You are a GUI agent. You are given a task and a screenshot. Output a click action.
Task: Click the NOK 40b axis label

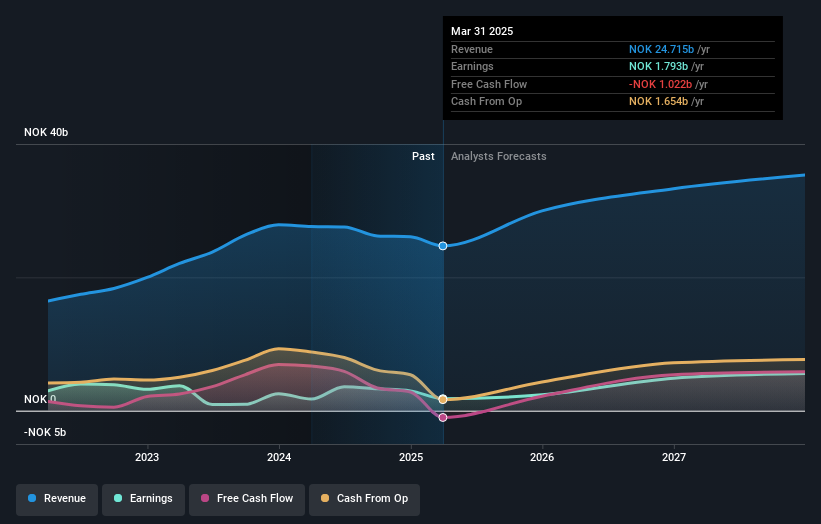point(46,132)
